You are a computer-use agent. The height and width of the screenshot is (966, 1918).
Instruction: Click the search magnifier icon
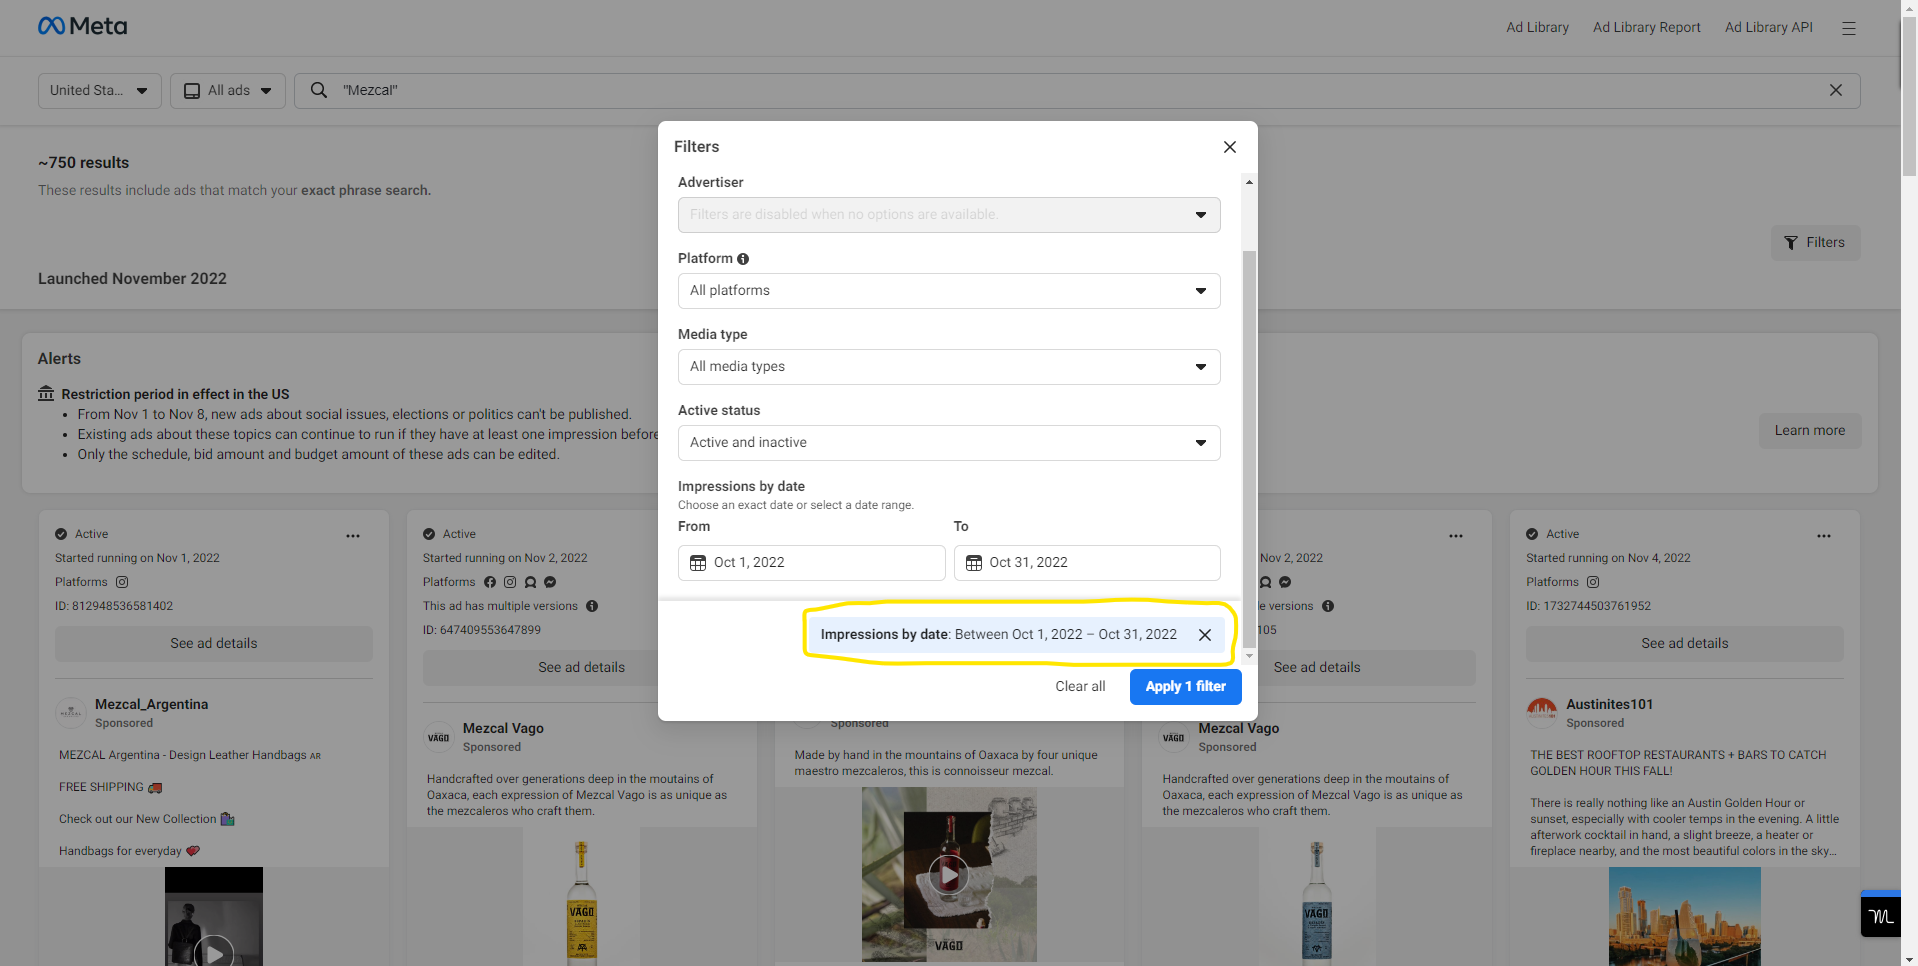tap(319, 90)
